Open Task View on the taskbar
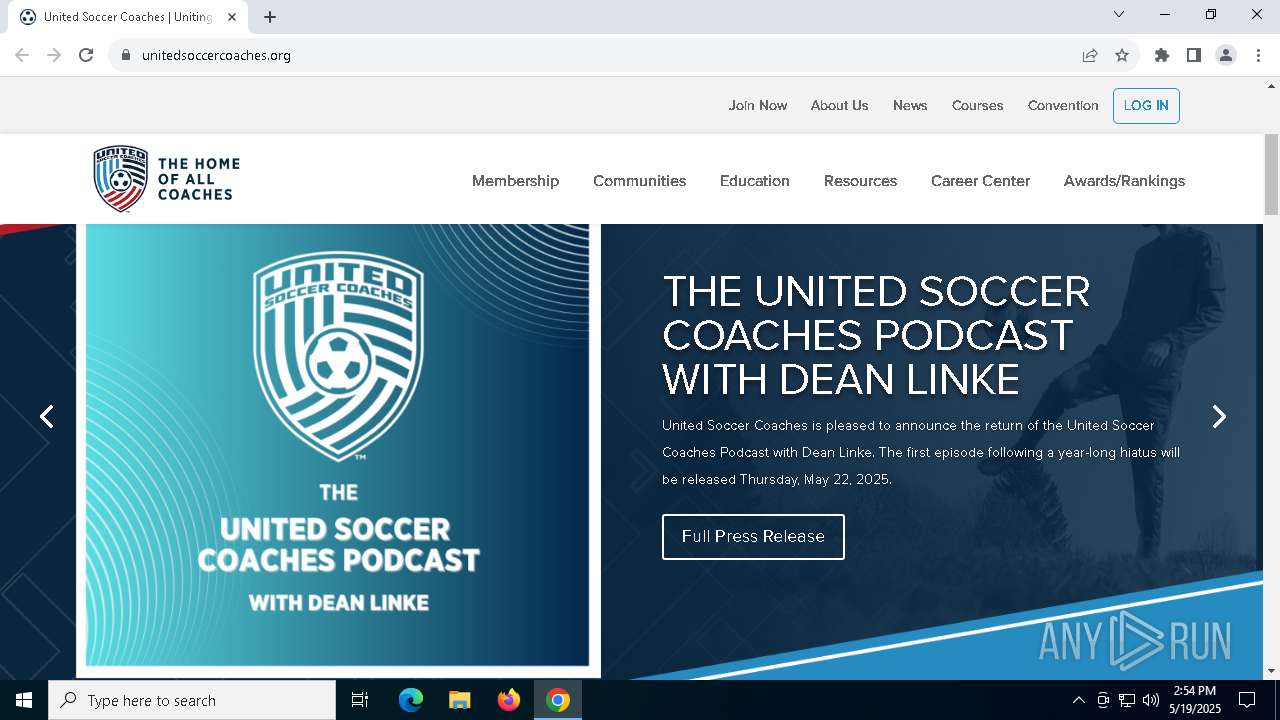The width and height of the screenshot is (1280, 720). [360, 700]
